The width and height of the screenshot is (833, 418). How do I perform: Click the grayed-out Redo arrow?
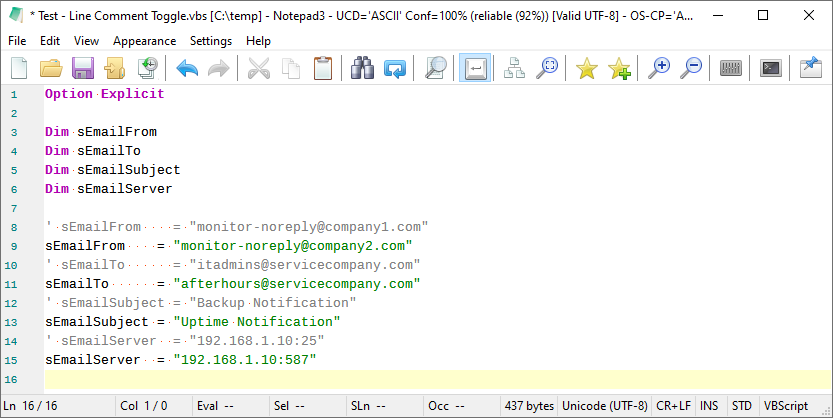(x=218, y=69)
